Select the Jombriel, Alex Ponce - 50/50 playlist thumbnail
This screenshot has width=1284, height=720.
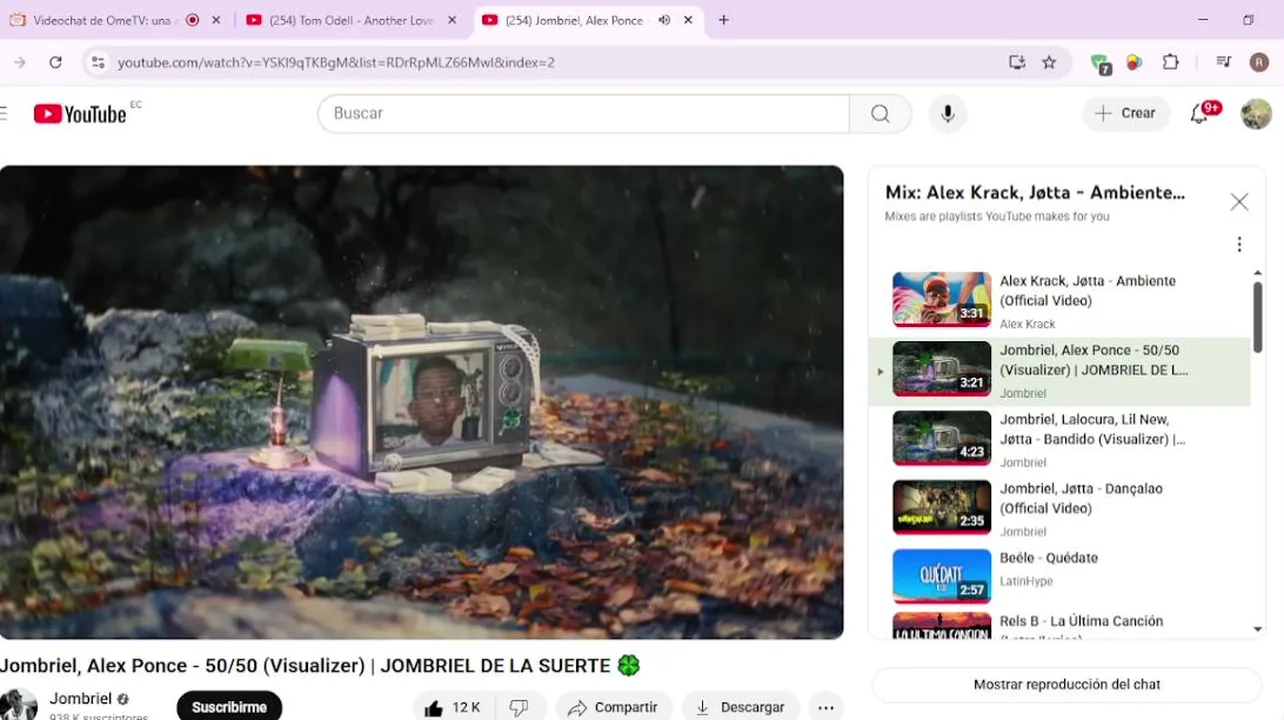coord(941,368)
